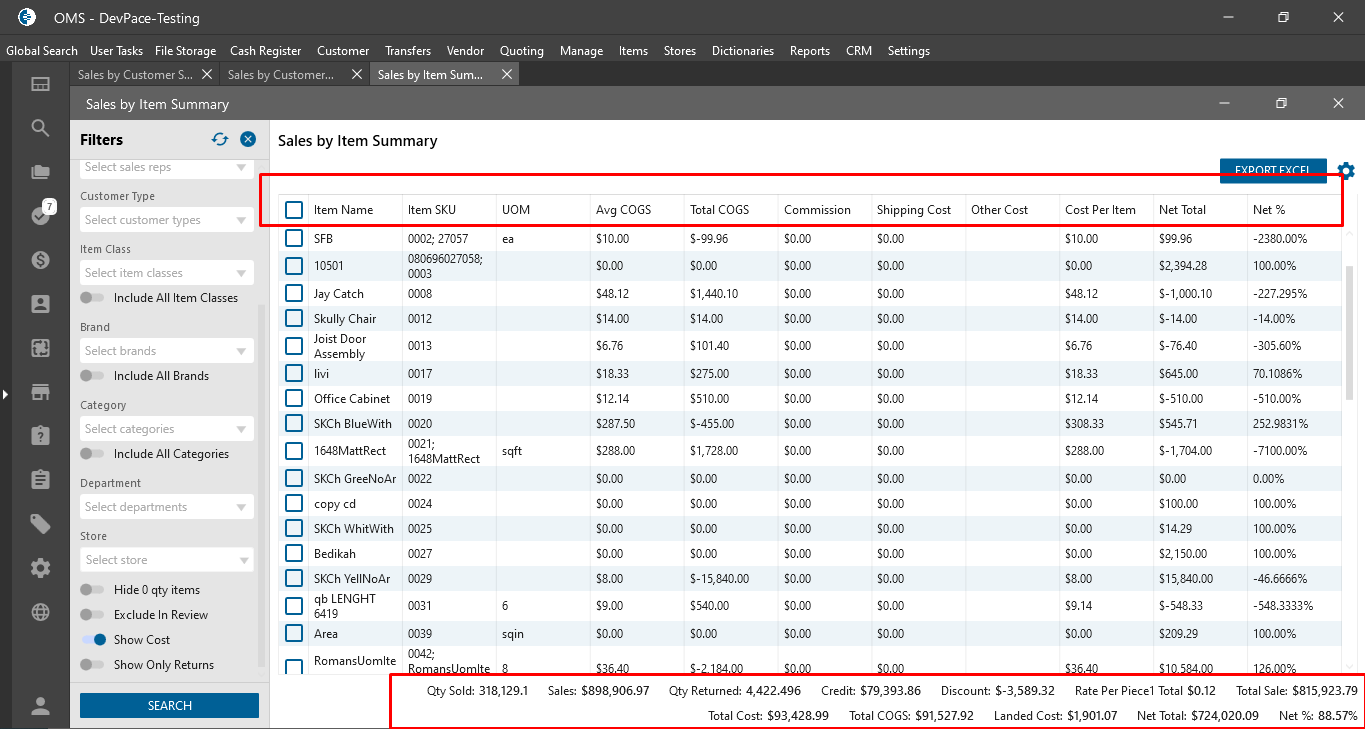Click the price tag sidebar icon

tap(40, 524)
